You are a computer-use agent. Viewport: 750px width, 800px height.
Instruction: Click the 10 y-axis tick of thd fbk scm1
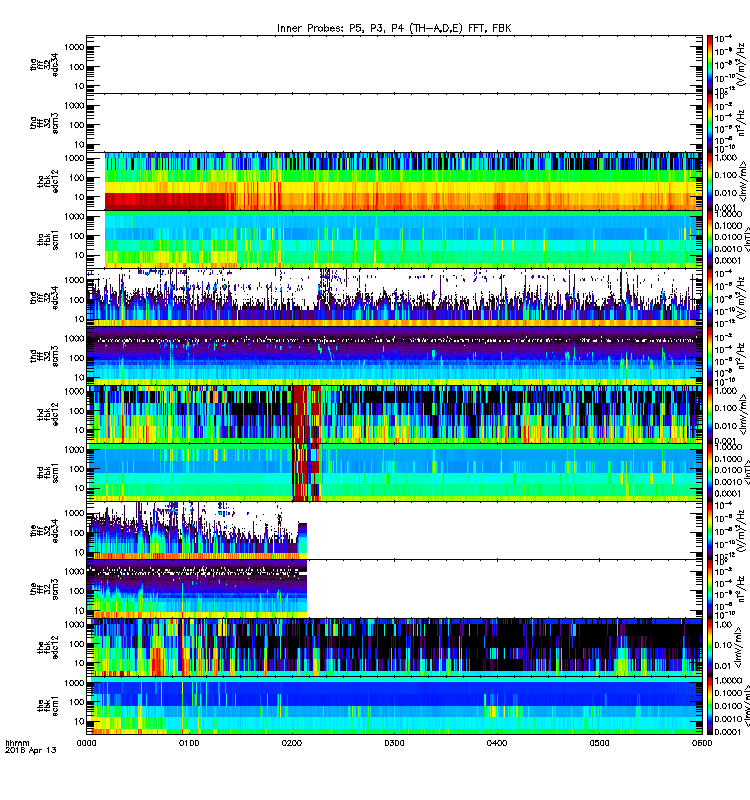[x=80, y=488]
